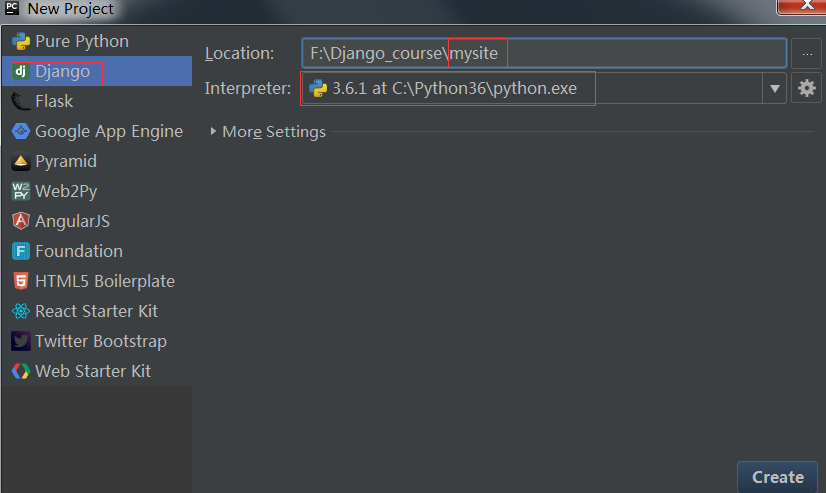Click the Create button
The height and width of the screenshot is (493, 826).
(x=777, y=477)
